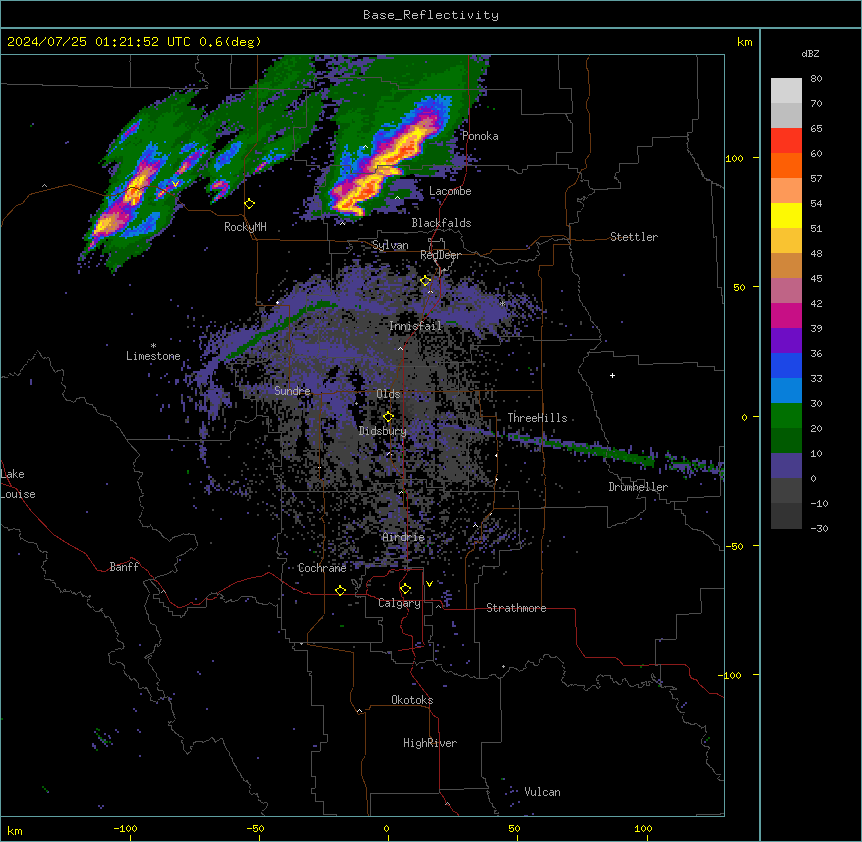Viewport: 862px width, 842px height.
Task: Click the Base_Reflectivity title text
Action: (431, 15)
